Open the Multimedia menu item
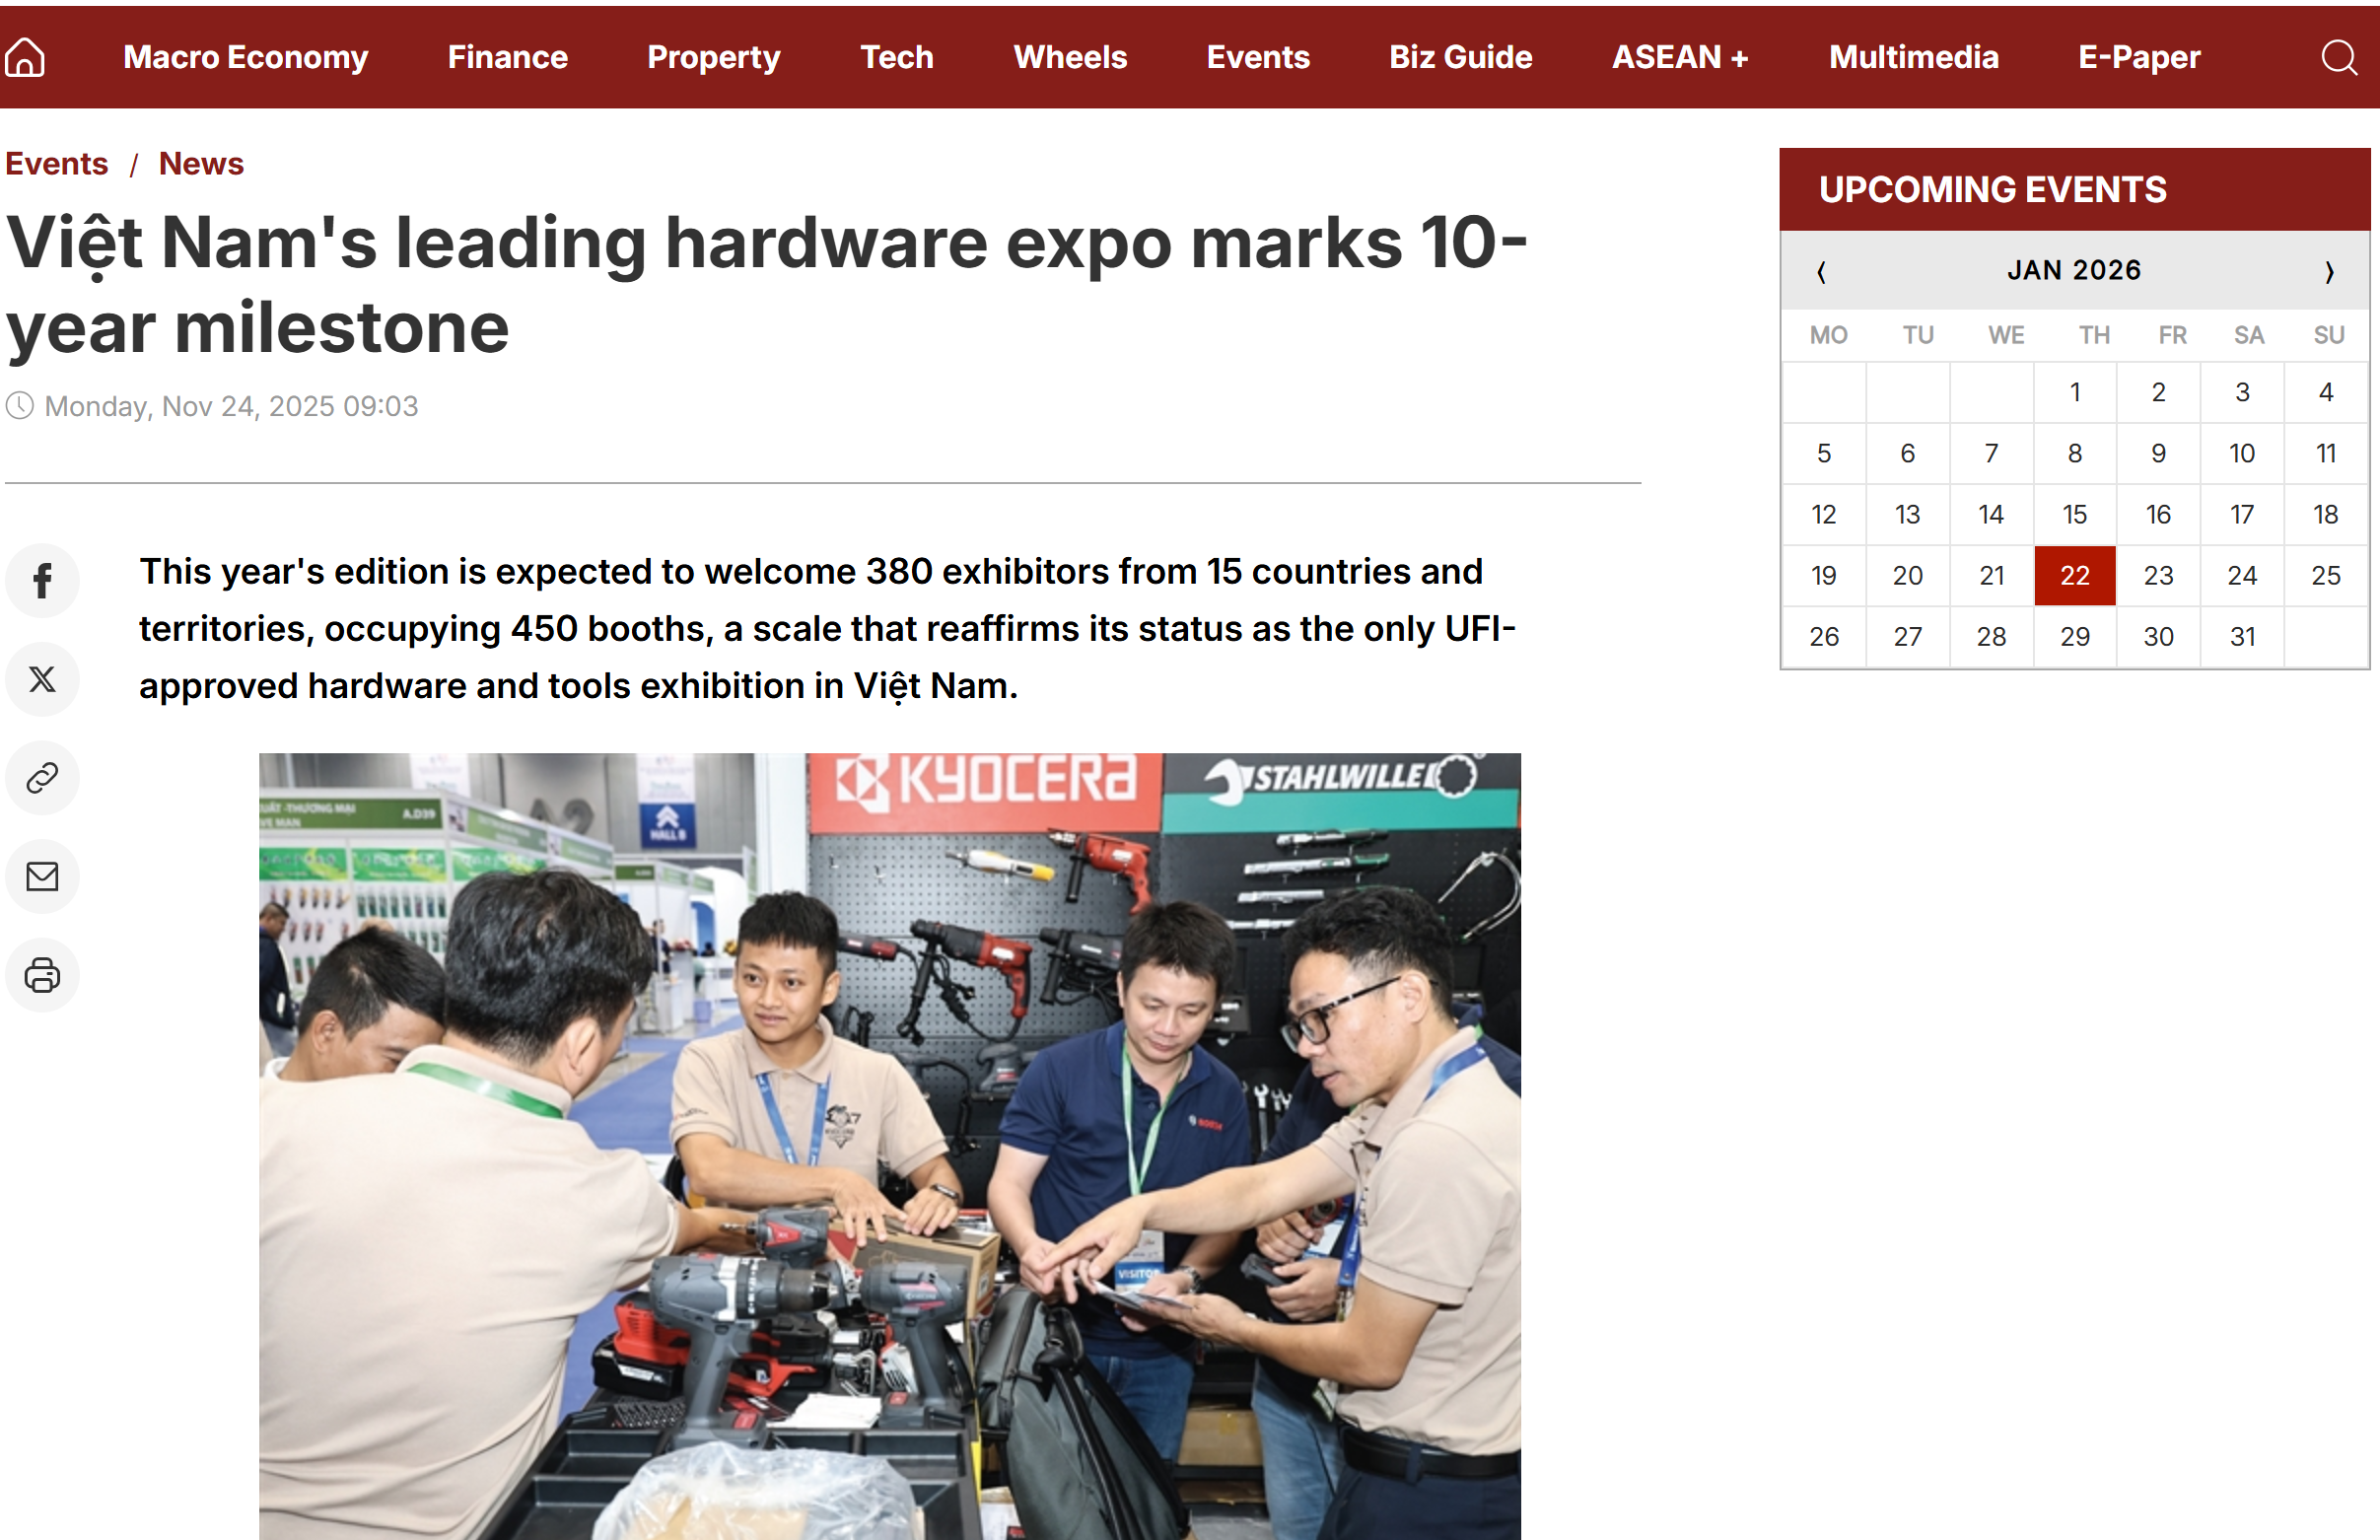 (x=1913, y=57)
